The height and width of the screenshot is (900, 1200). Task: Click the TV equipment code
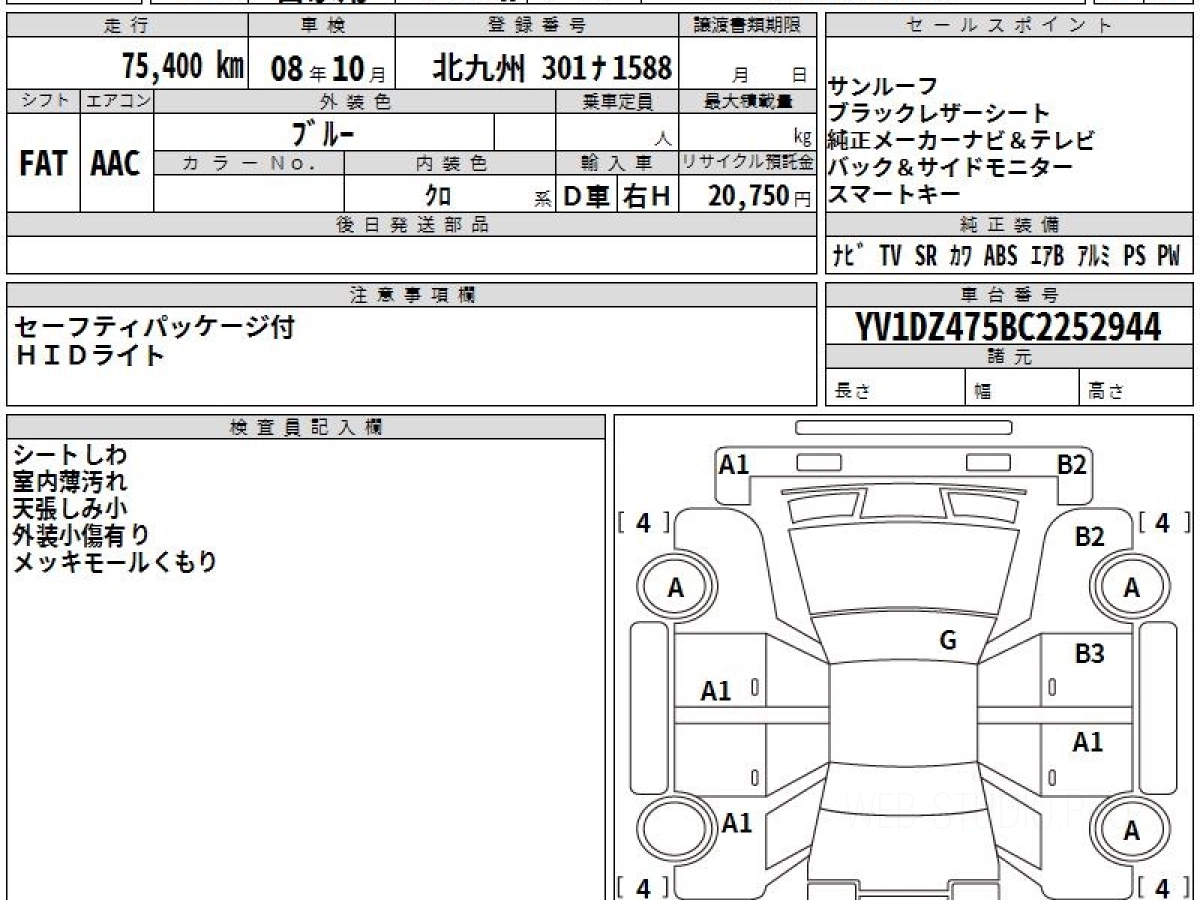coord(890,256)
